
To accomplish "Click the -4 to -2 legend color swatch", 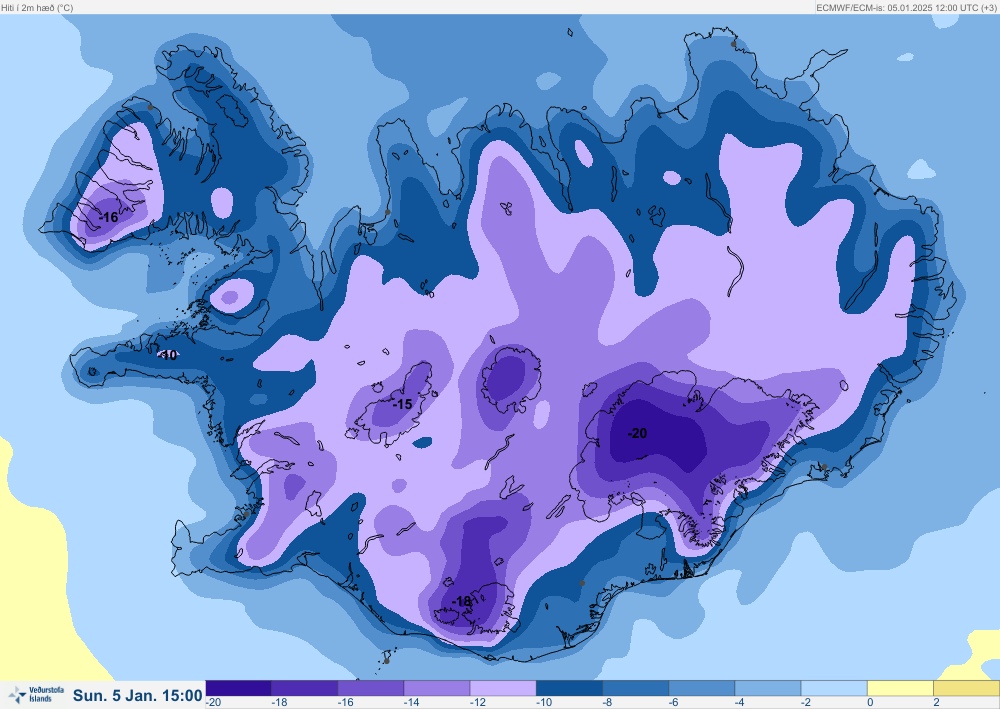I will click(768, 688).
